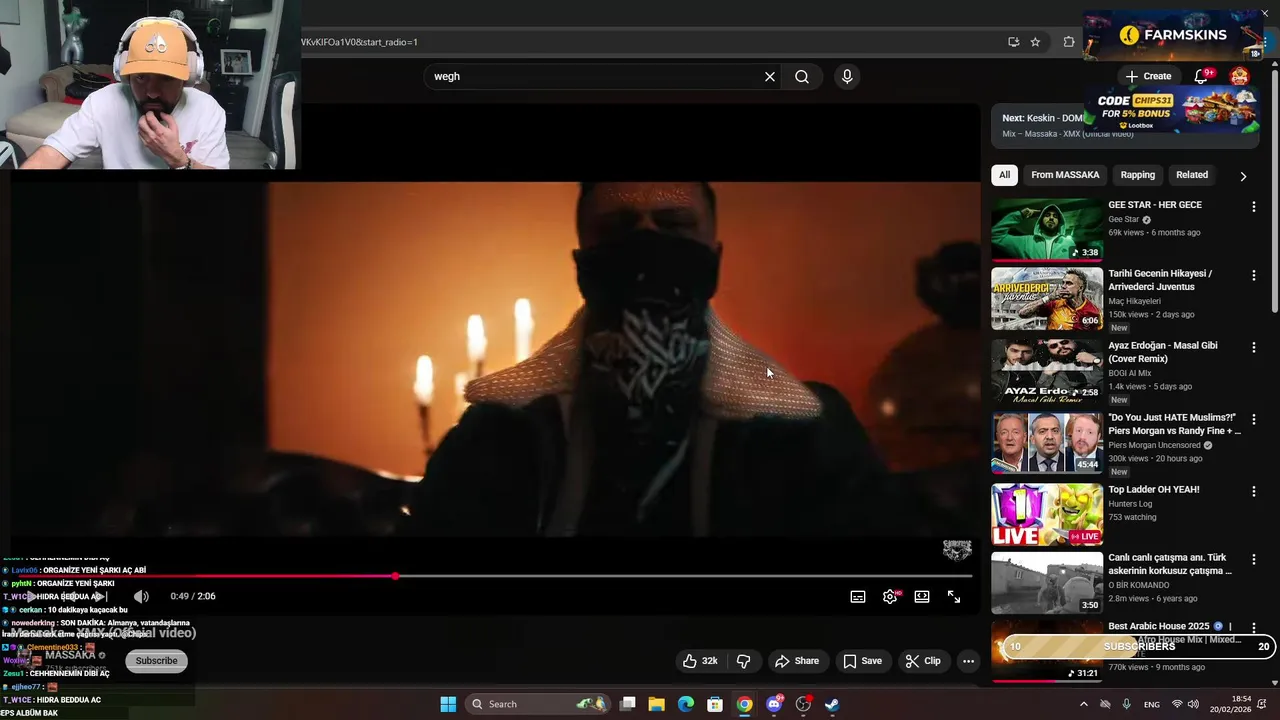The image size is (1280, 720).
Task: Click the YouTube search magnifier button
Action: (802, 76)
